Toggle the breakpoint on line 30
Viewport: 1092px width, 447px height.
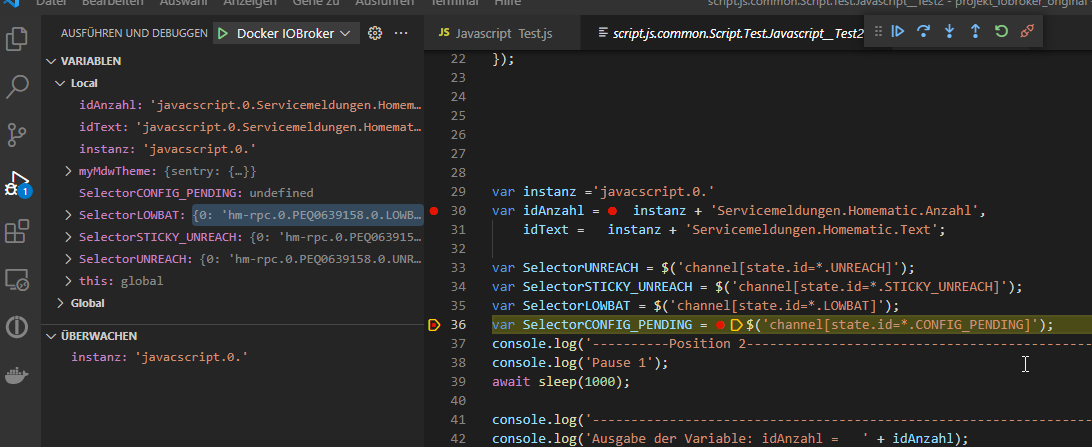click(x=434, y=210)
